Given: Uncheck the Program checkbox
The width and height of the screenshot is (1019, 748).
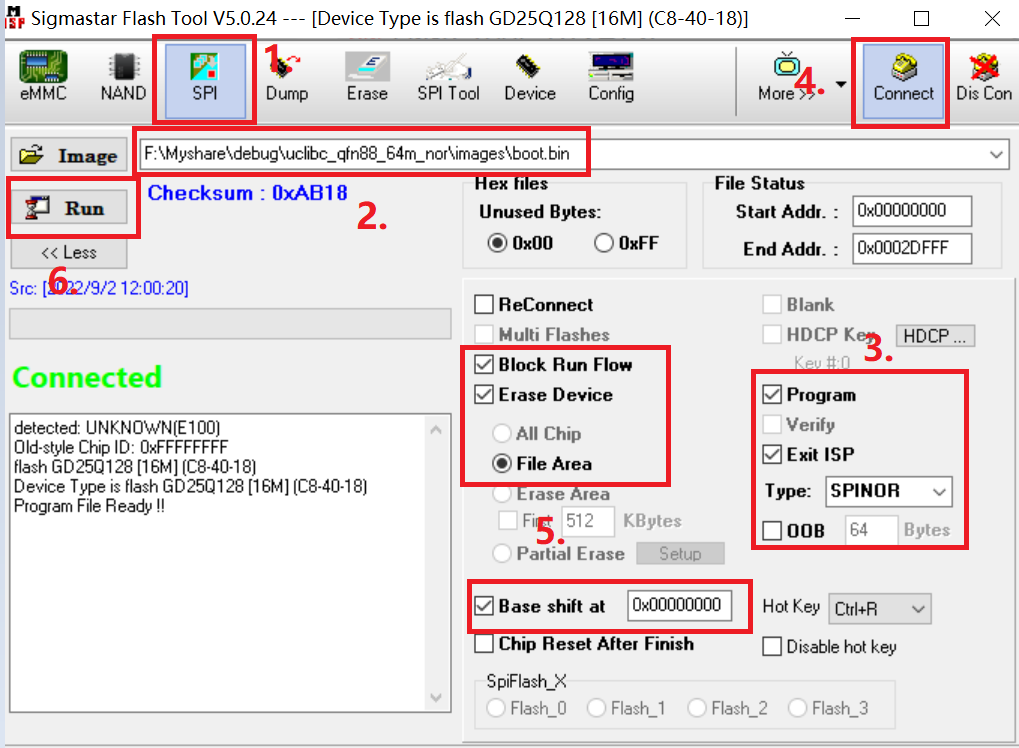Looking at the screenshot, I should pyautogui.click(x=772, y=394).
